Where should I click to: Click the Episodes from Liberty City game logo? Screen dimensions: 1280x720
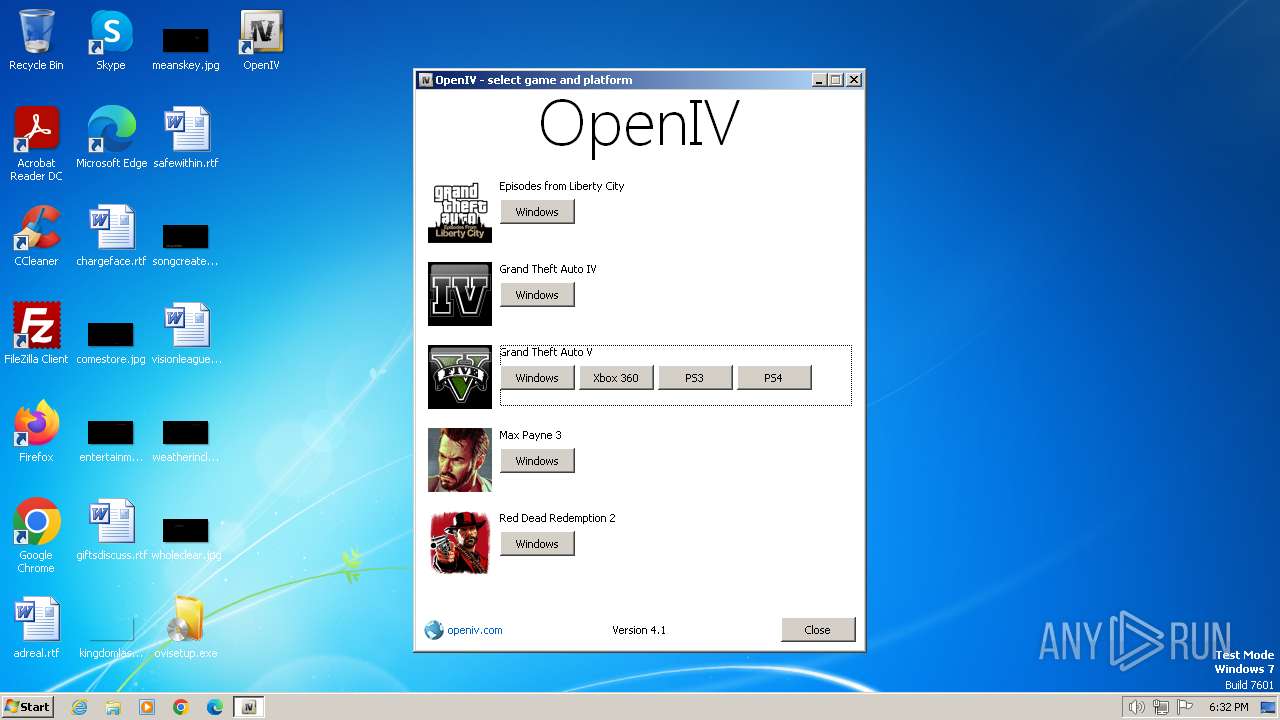(460, 211)
